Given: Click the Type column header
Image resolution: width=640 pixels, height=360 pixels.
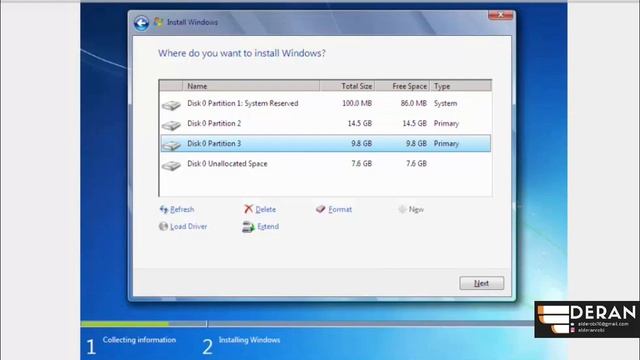Looking at the screenshot, I should [x=460, y=86].
